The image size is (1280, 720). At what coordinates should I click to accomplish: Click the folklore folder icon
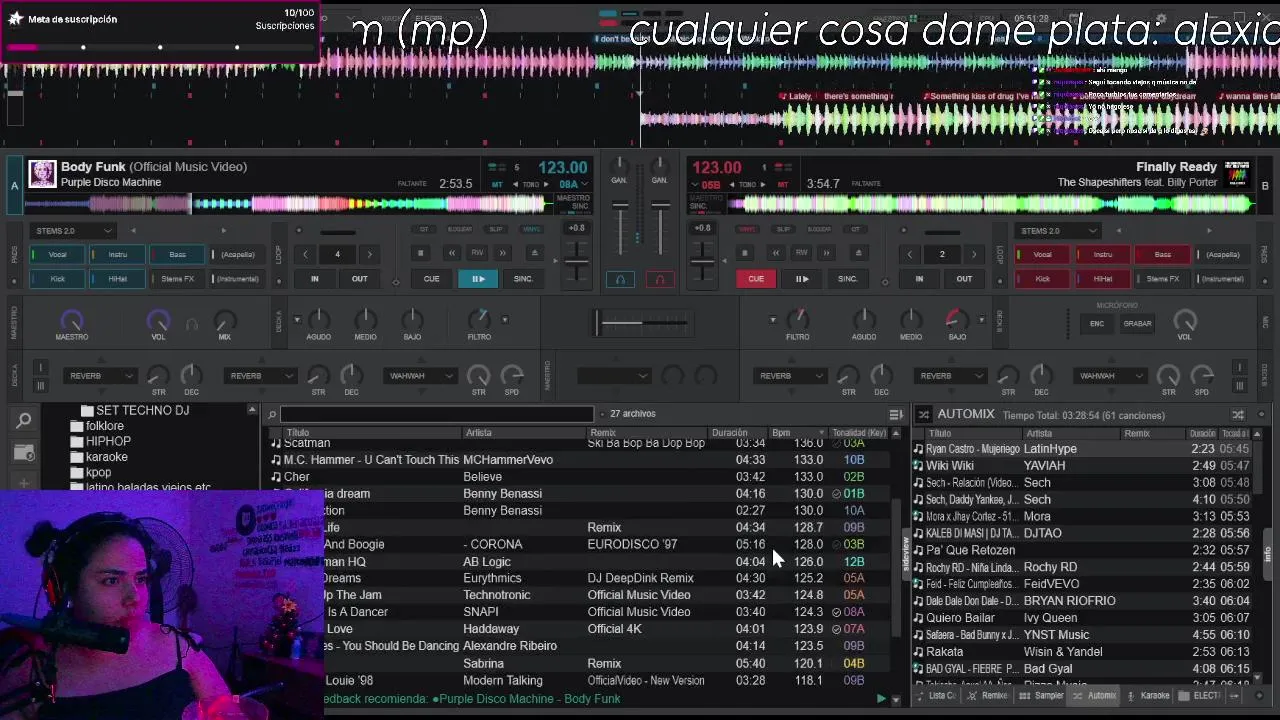[x=77, y=426]
